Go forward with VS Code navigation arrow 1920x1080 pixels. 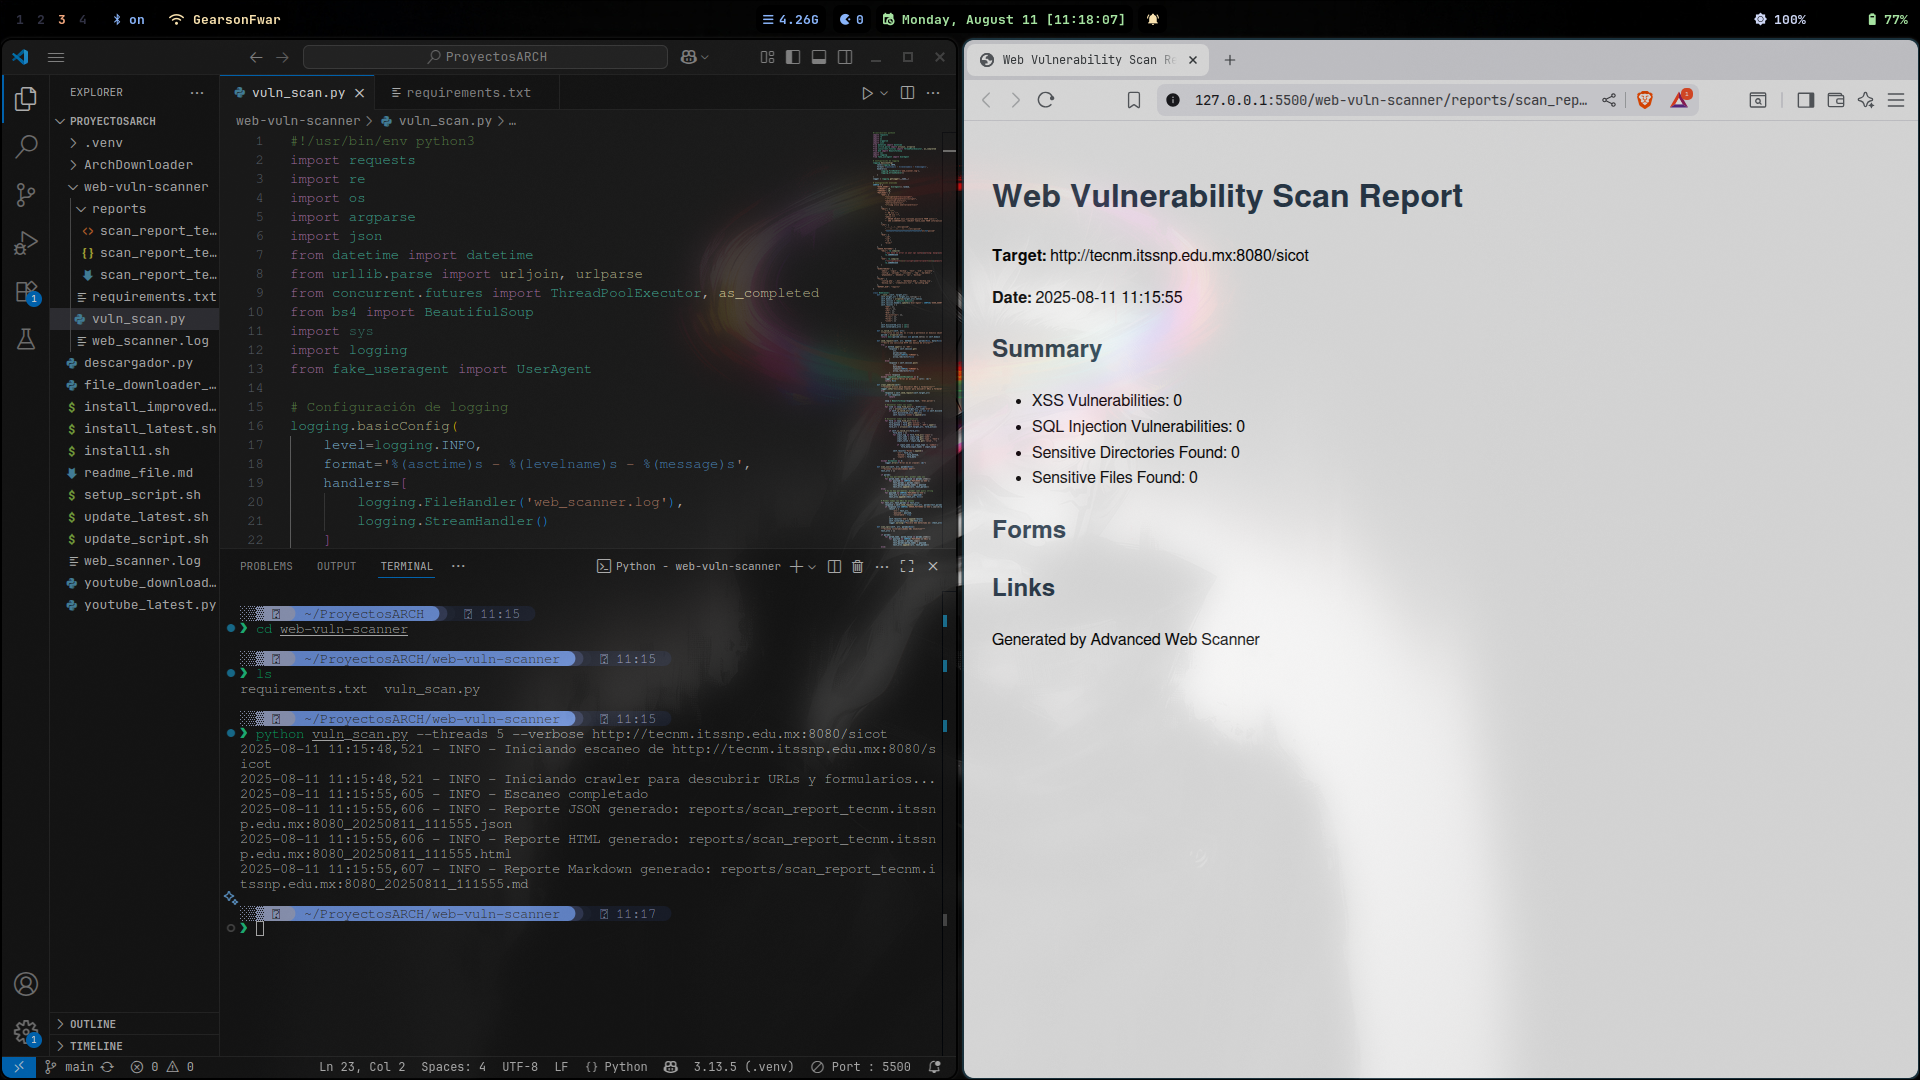pyautogui.click(x=282, y=57)
